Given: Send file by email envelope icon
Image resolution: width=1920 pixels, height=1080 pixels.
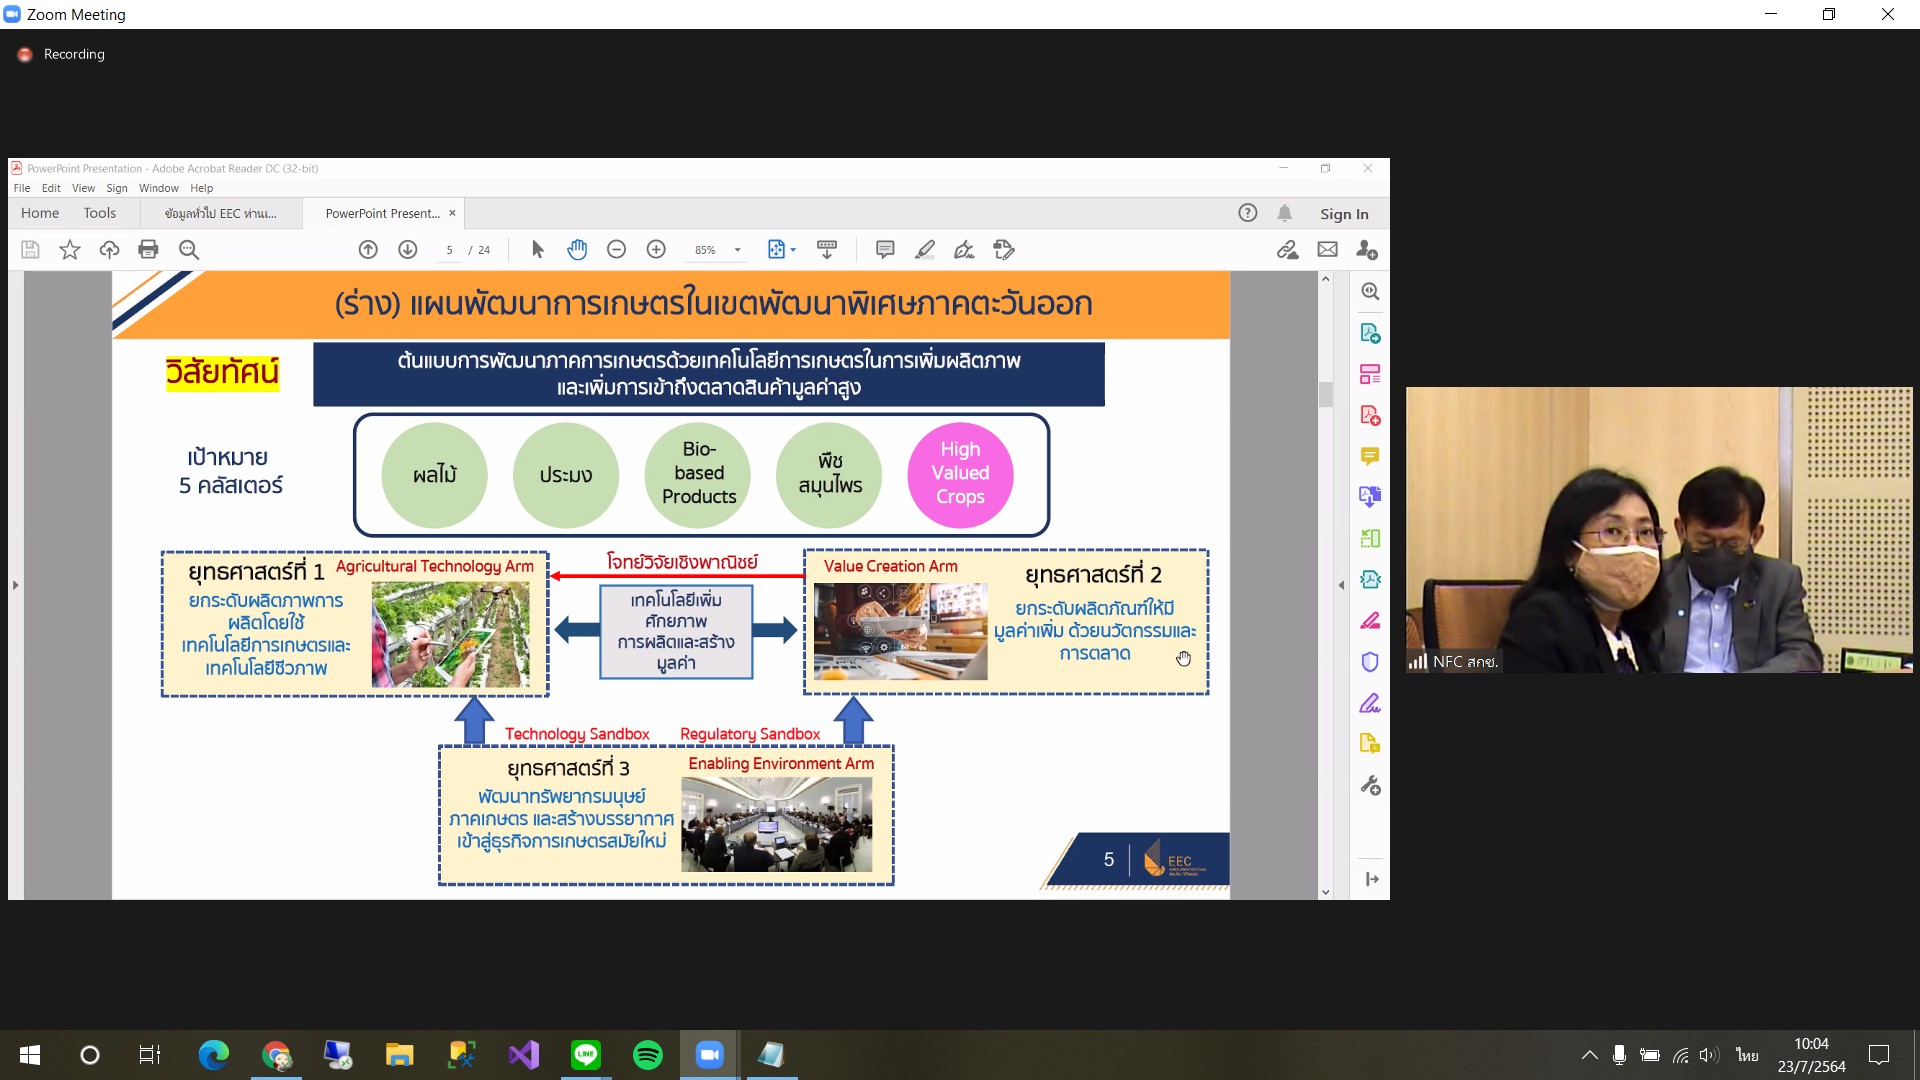Looking at the screenshot, I should (x=1327, y=250).
